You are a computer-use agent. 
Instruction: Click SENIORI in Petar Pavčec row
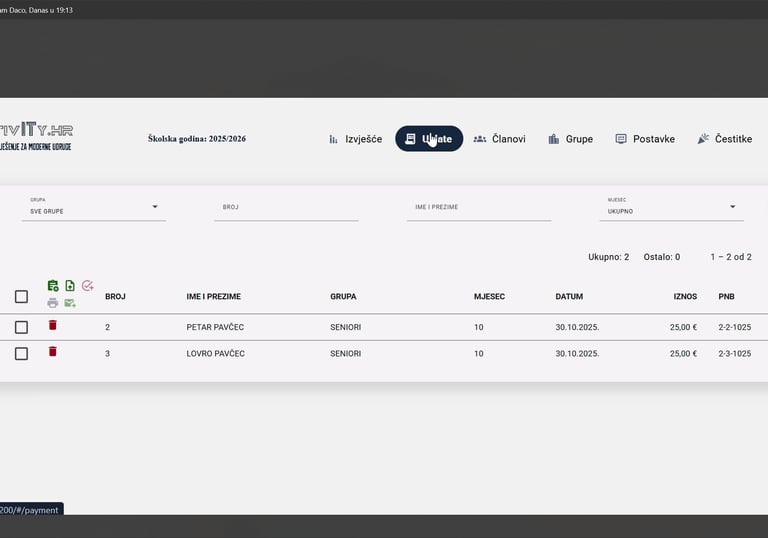point(345,327)
